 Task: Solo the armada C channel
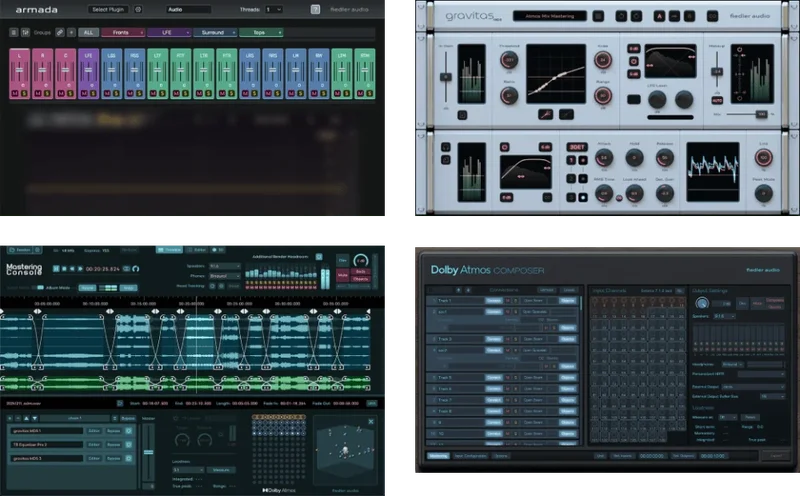tap(70, 93)
